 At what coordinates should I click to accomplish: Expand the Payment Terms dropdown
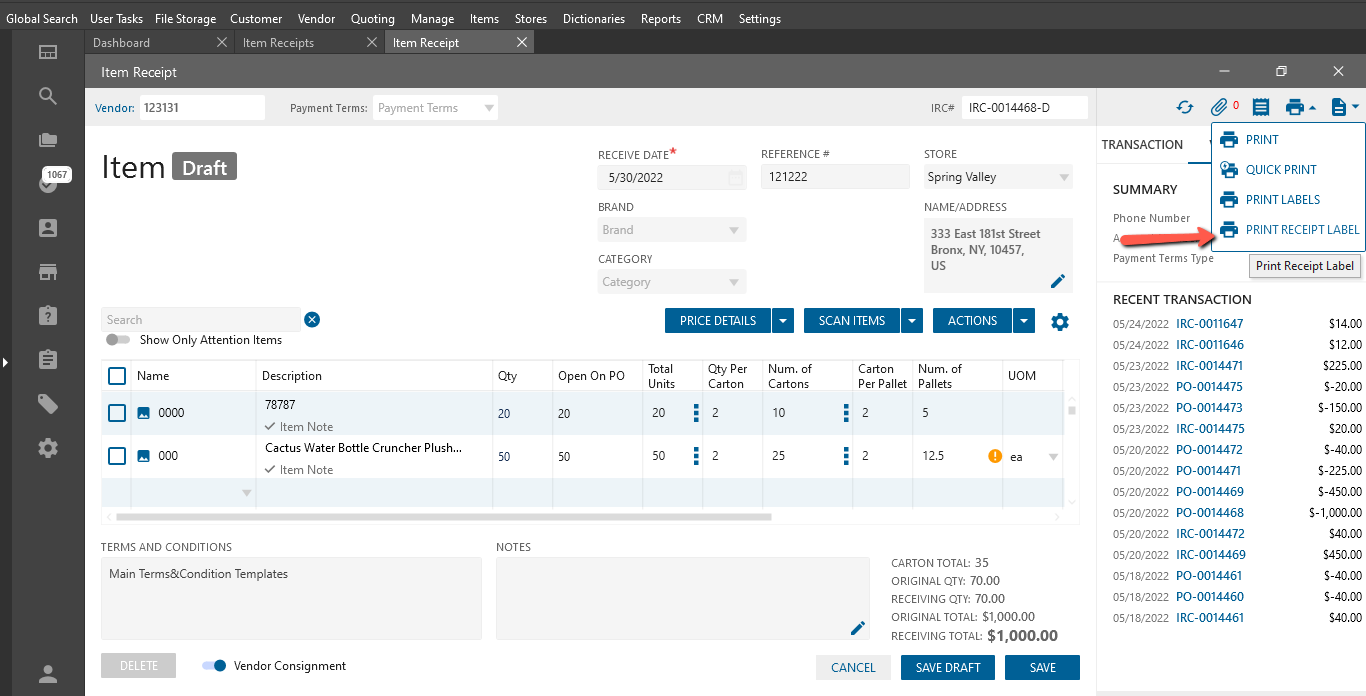pyautogui.click(x=489, y=108)
